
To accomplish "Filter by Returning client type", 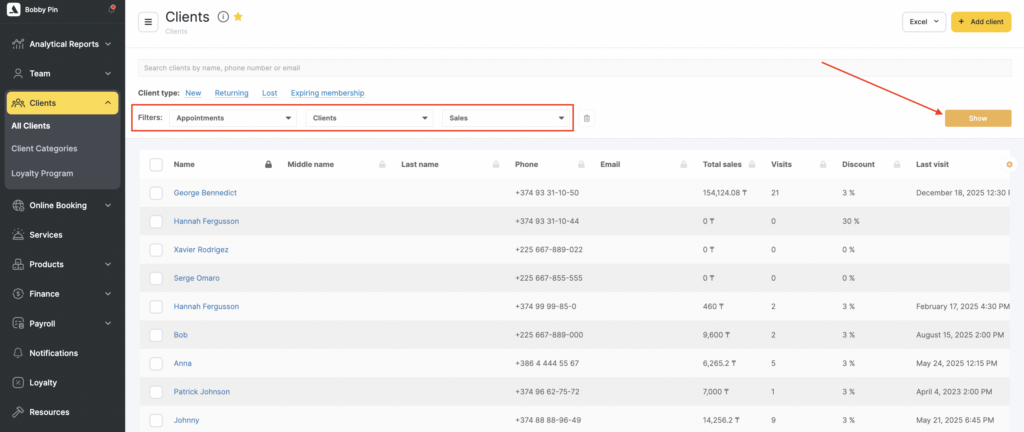I will [231, 93].
